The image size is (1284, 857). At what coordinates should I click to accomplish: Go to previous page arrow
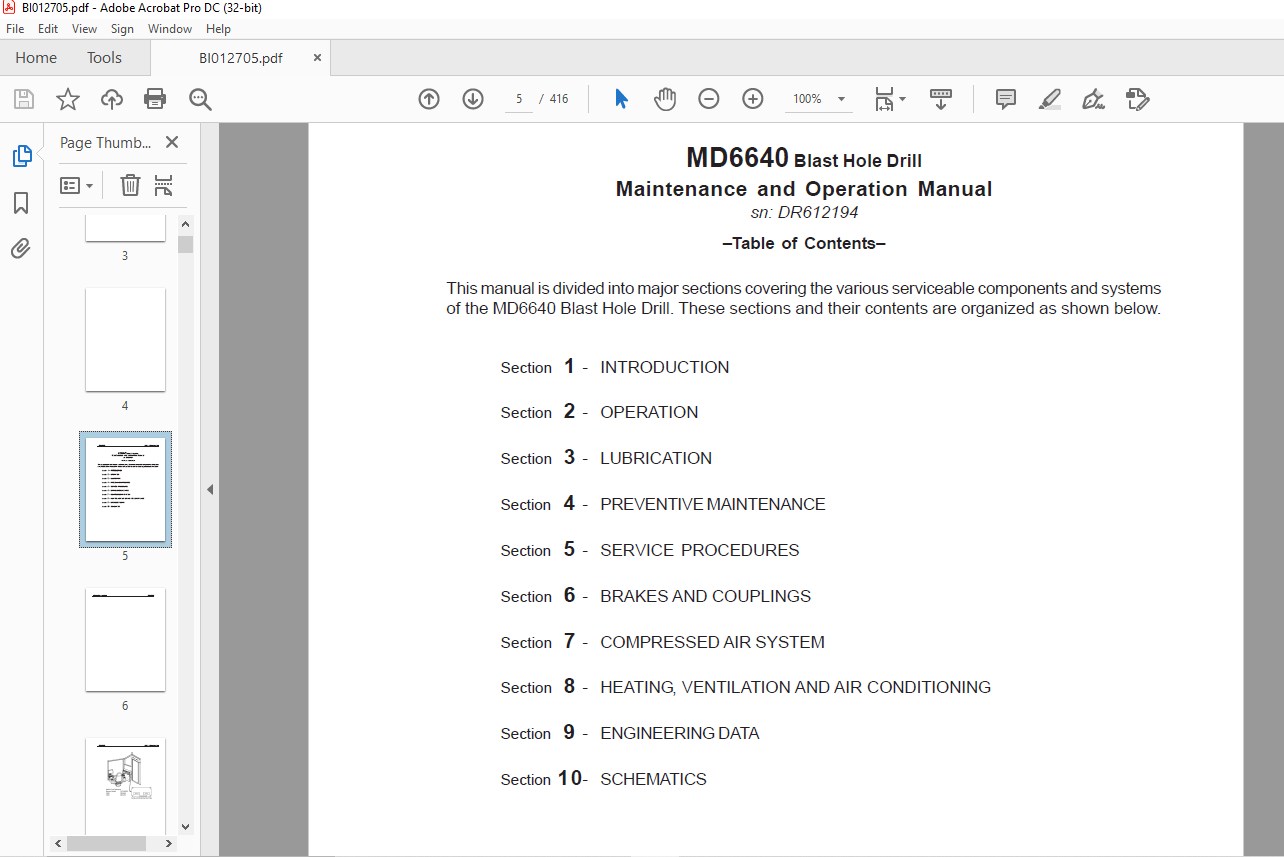point(429,99)
